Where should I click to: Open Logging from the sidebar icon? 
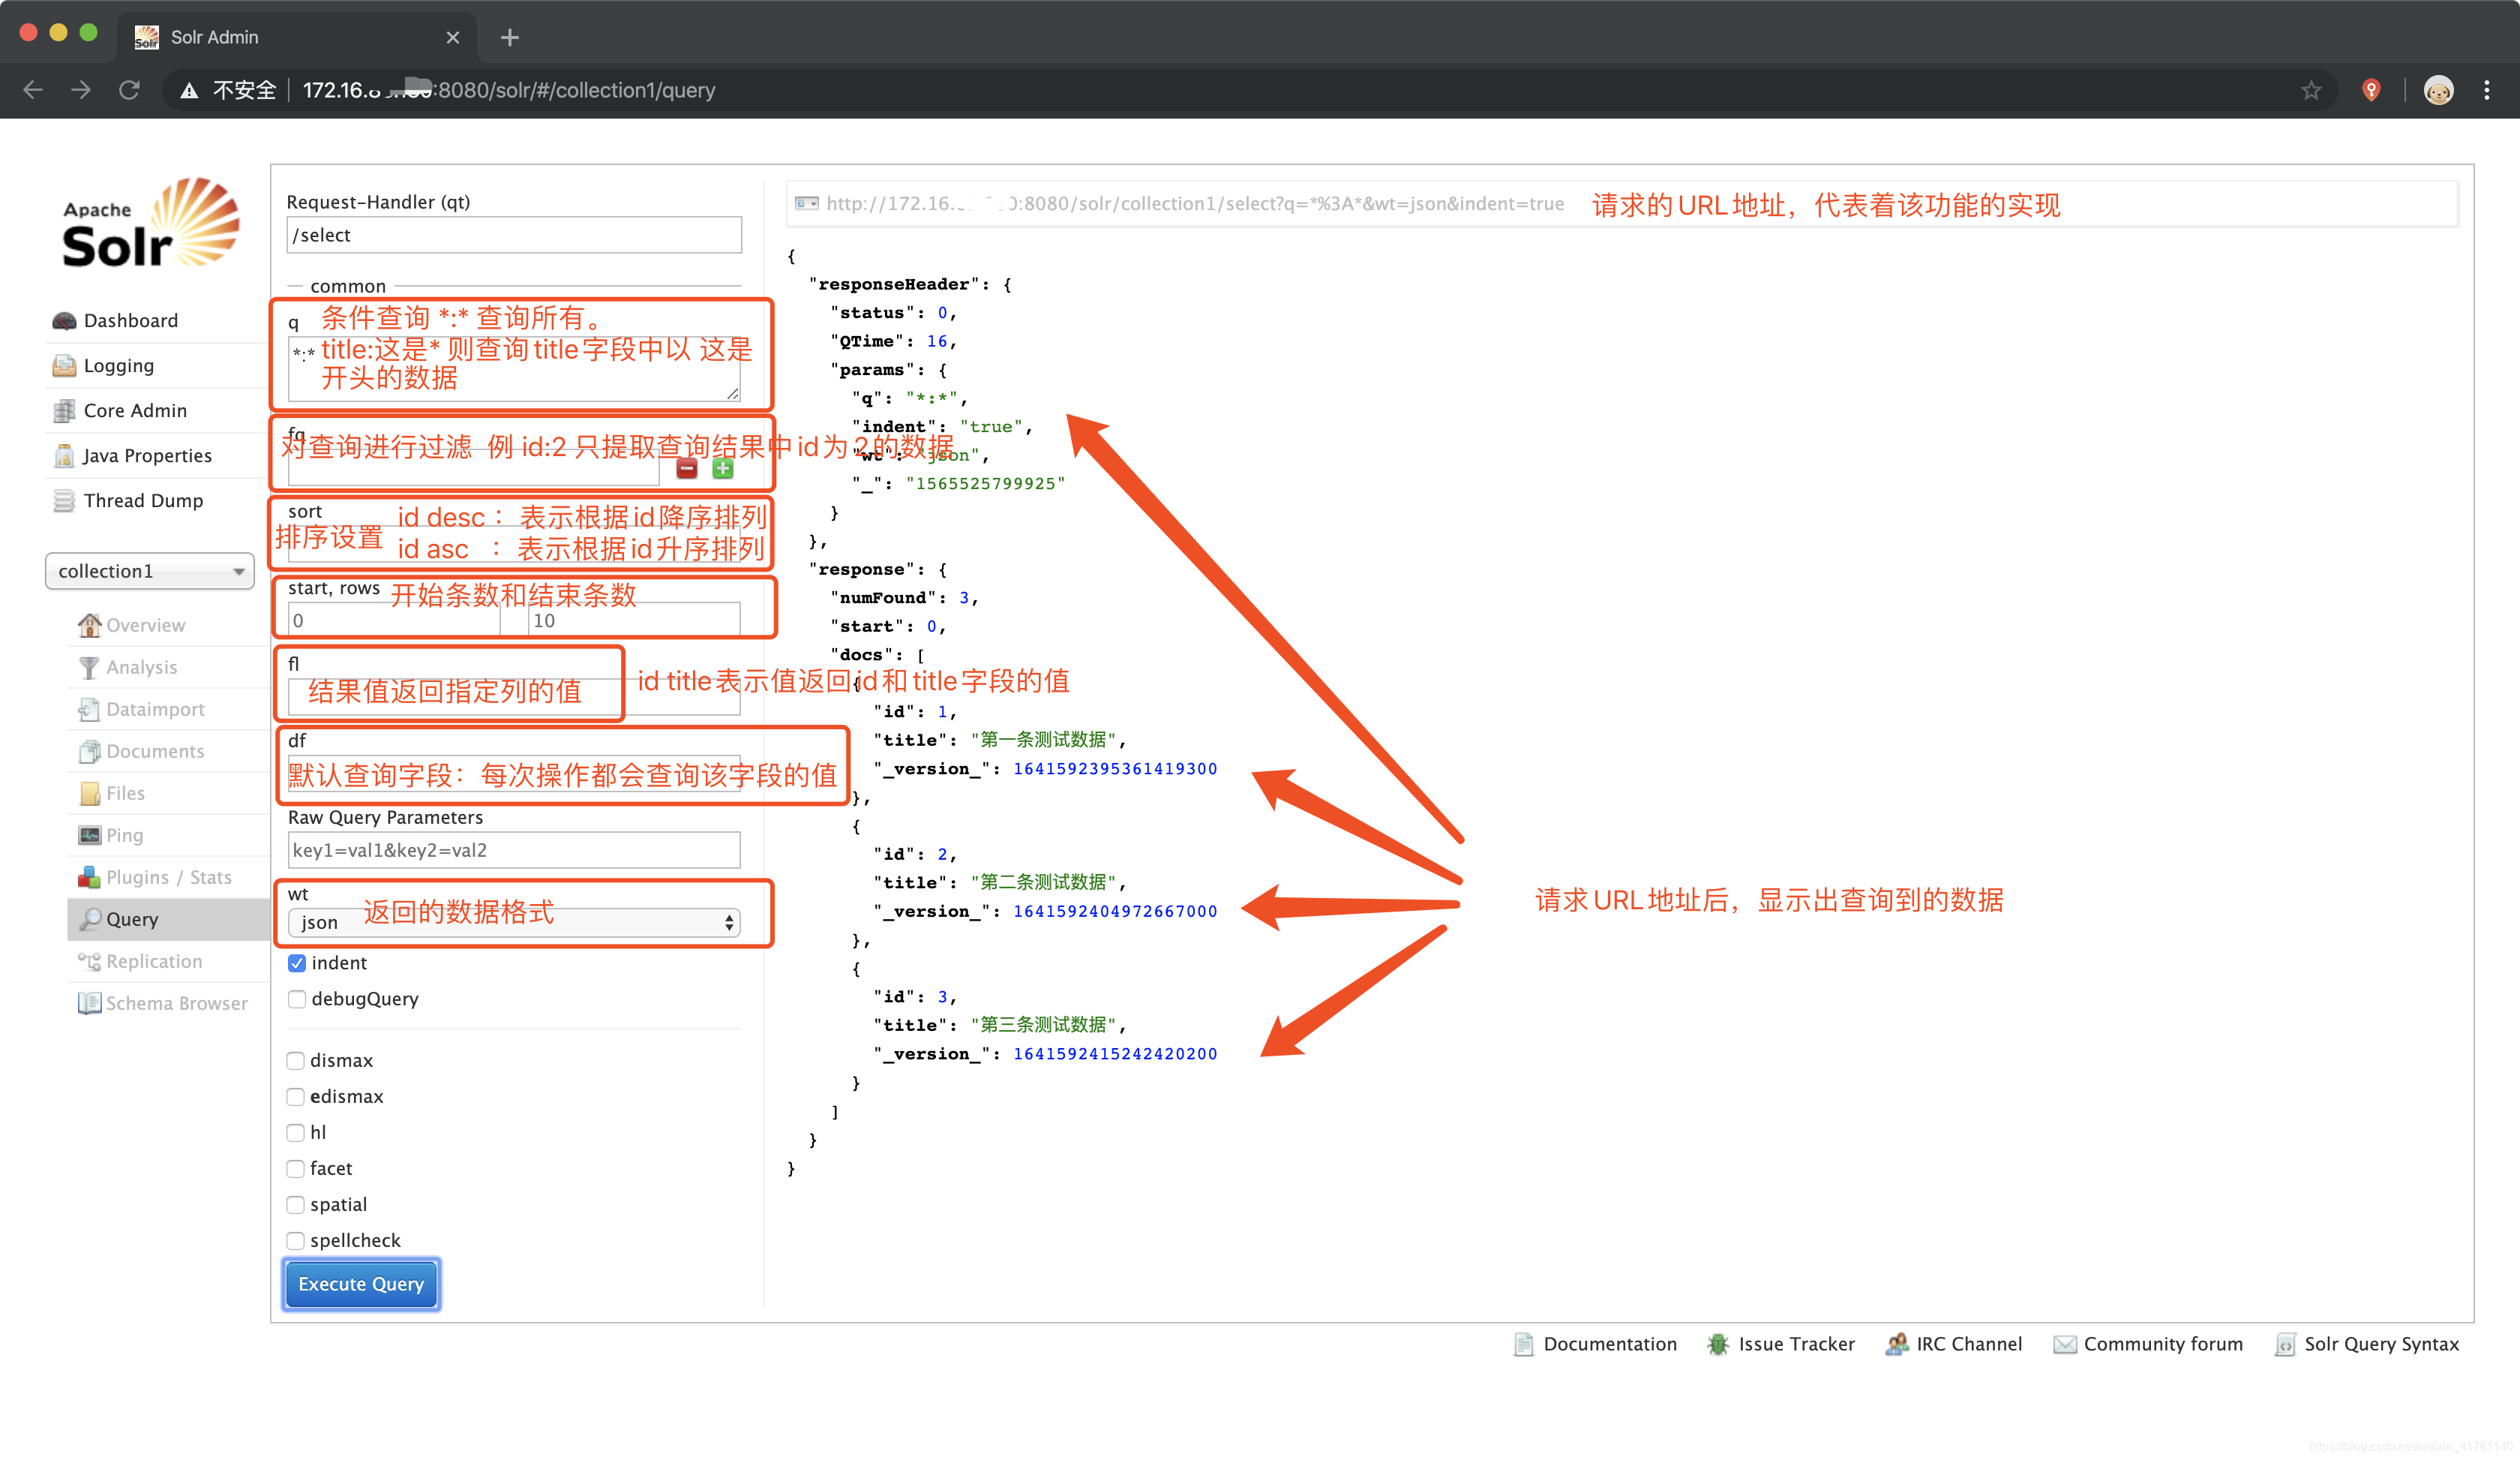click(64, 366)
